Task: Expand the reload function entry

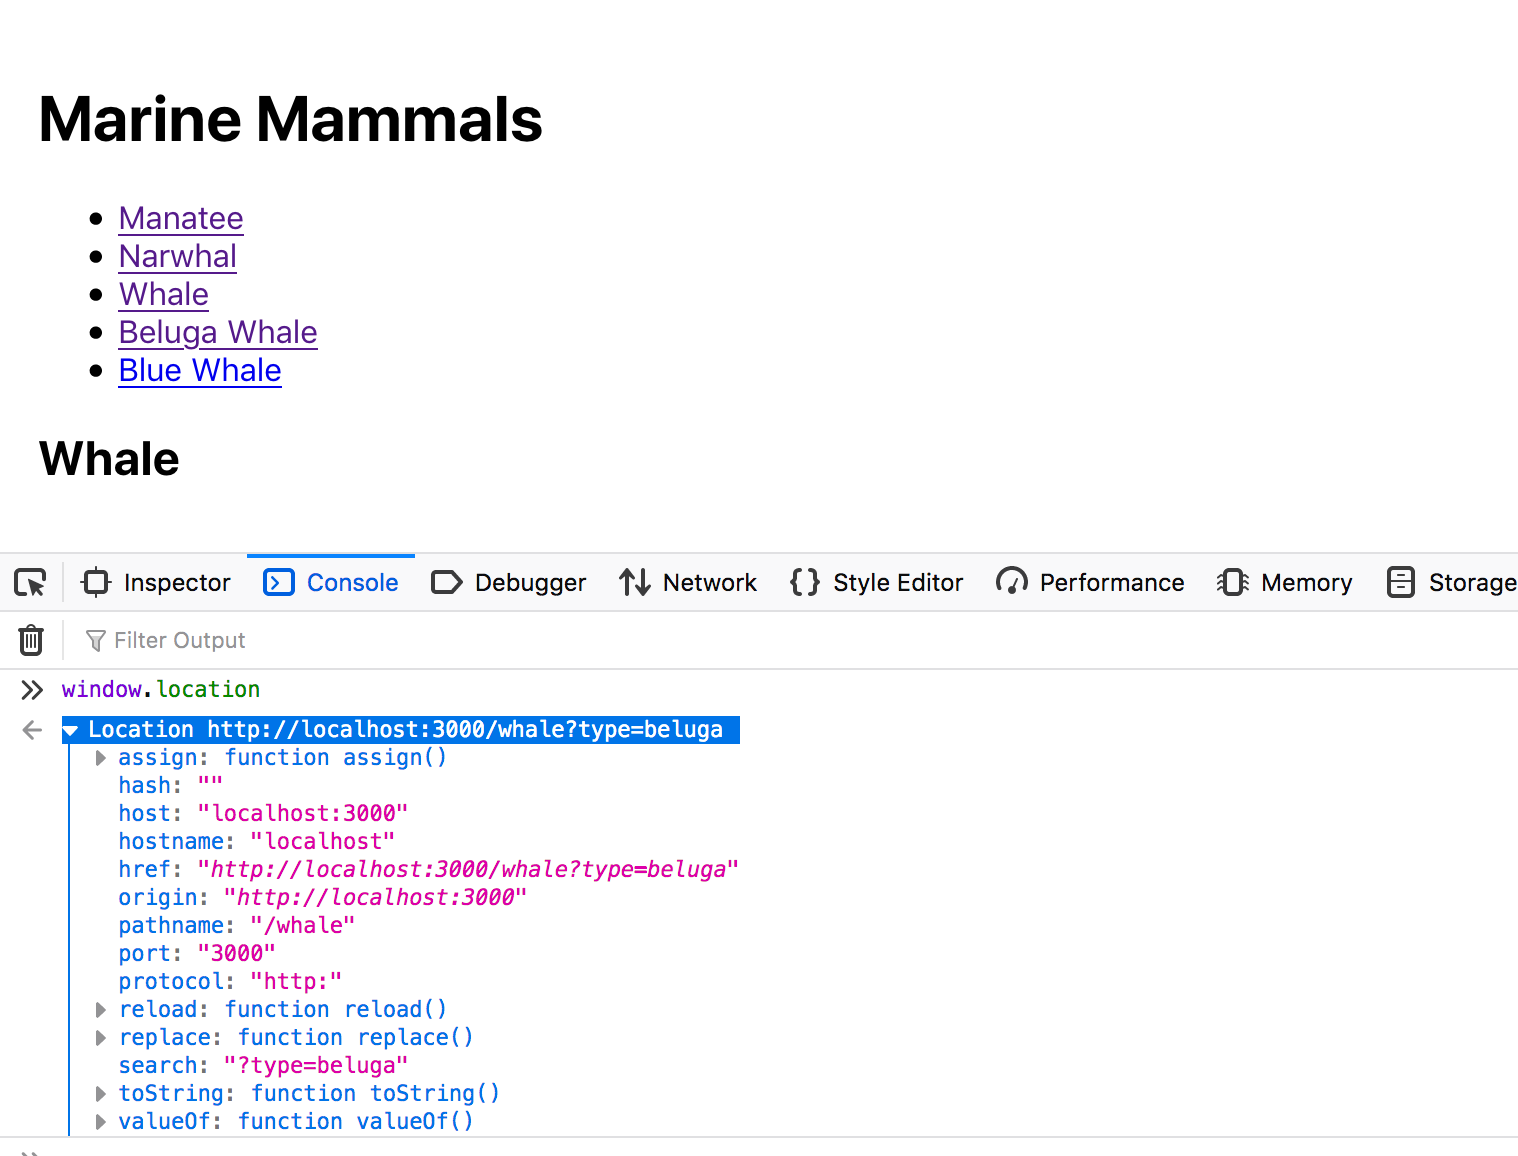Action: click(100, 1010)
